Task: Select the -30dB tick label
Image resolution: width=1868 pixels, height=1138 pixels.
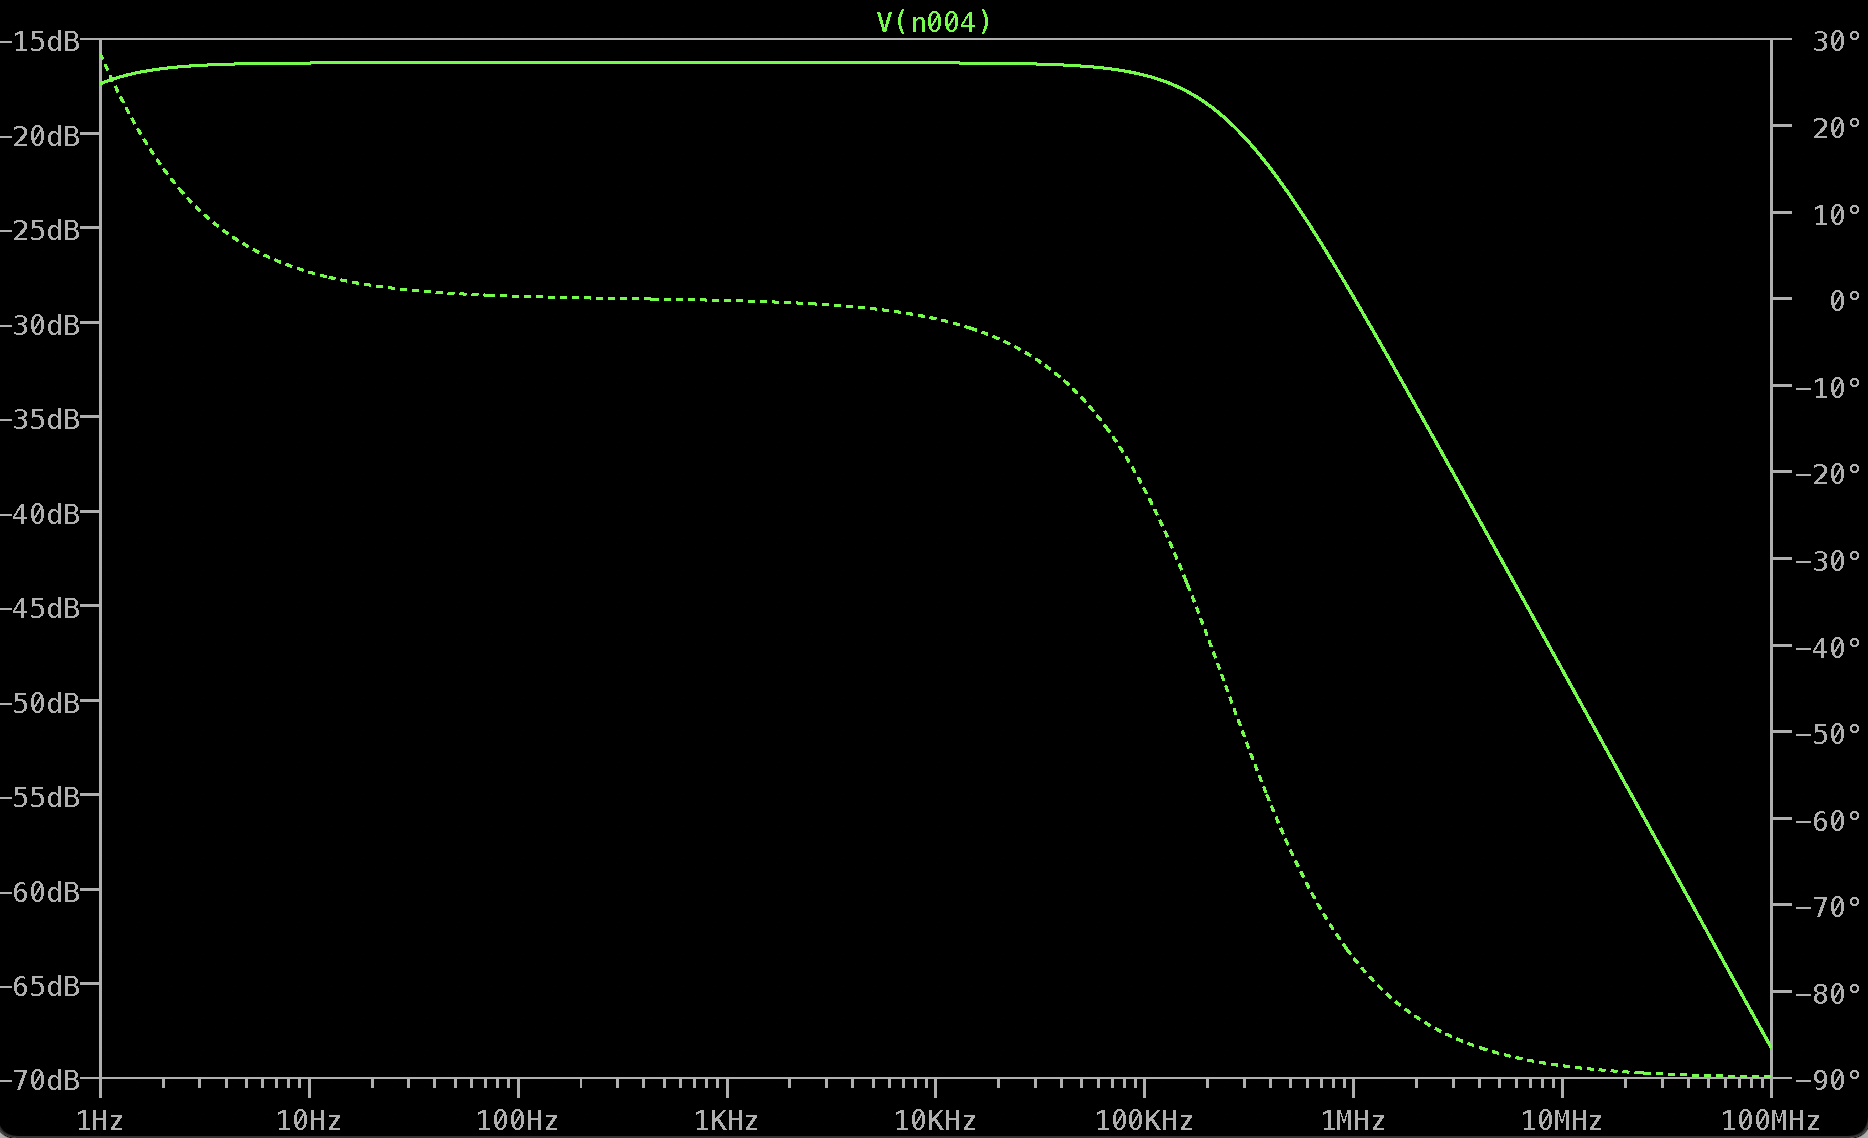Action: click(40, 325)
